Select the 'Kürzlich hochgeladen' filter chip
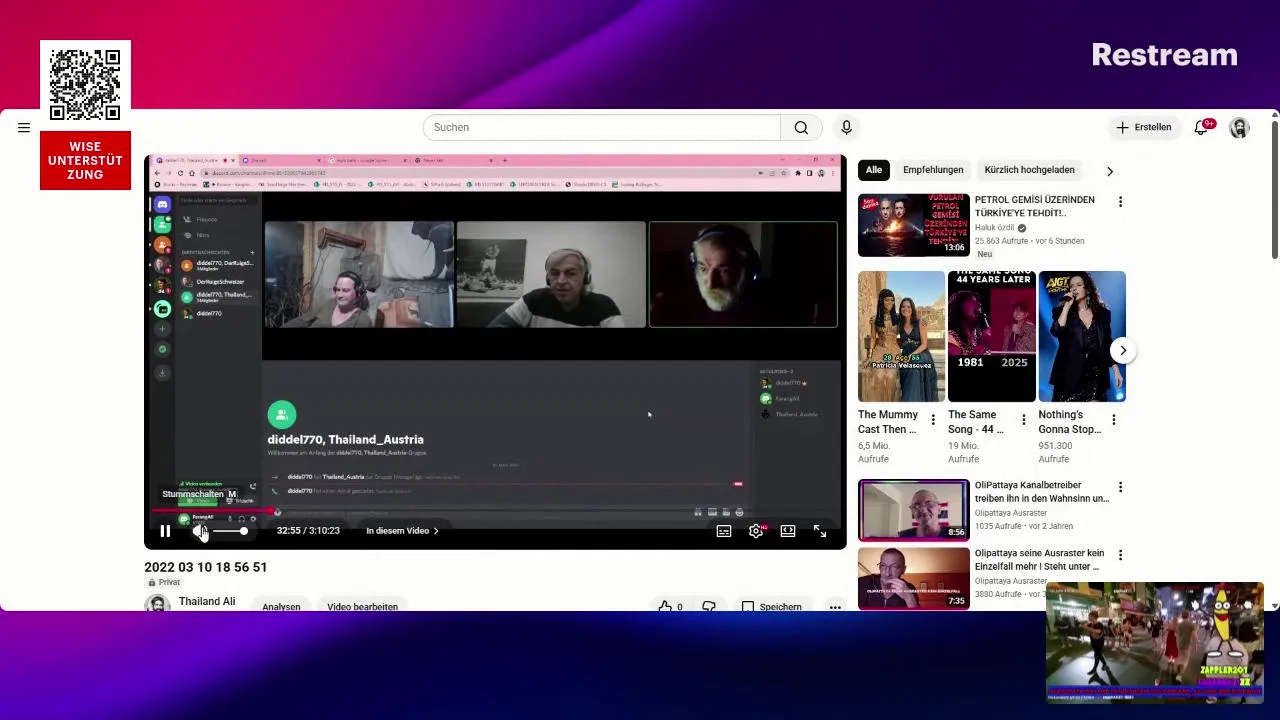This screenshot has height=720, width=1280. pos(1029,170)
